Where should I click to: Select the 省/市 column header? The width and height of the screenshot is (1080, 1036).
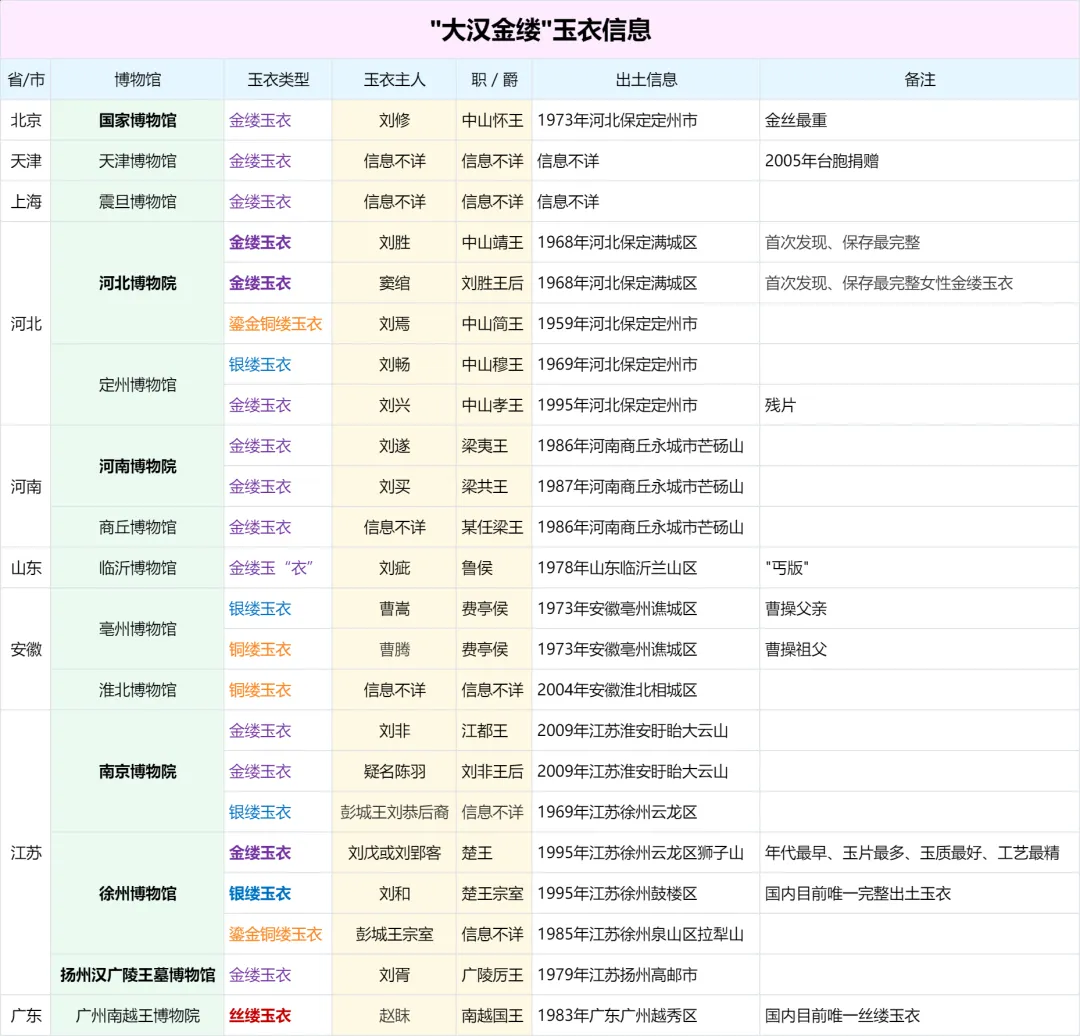[x=26, y=80]
